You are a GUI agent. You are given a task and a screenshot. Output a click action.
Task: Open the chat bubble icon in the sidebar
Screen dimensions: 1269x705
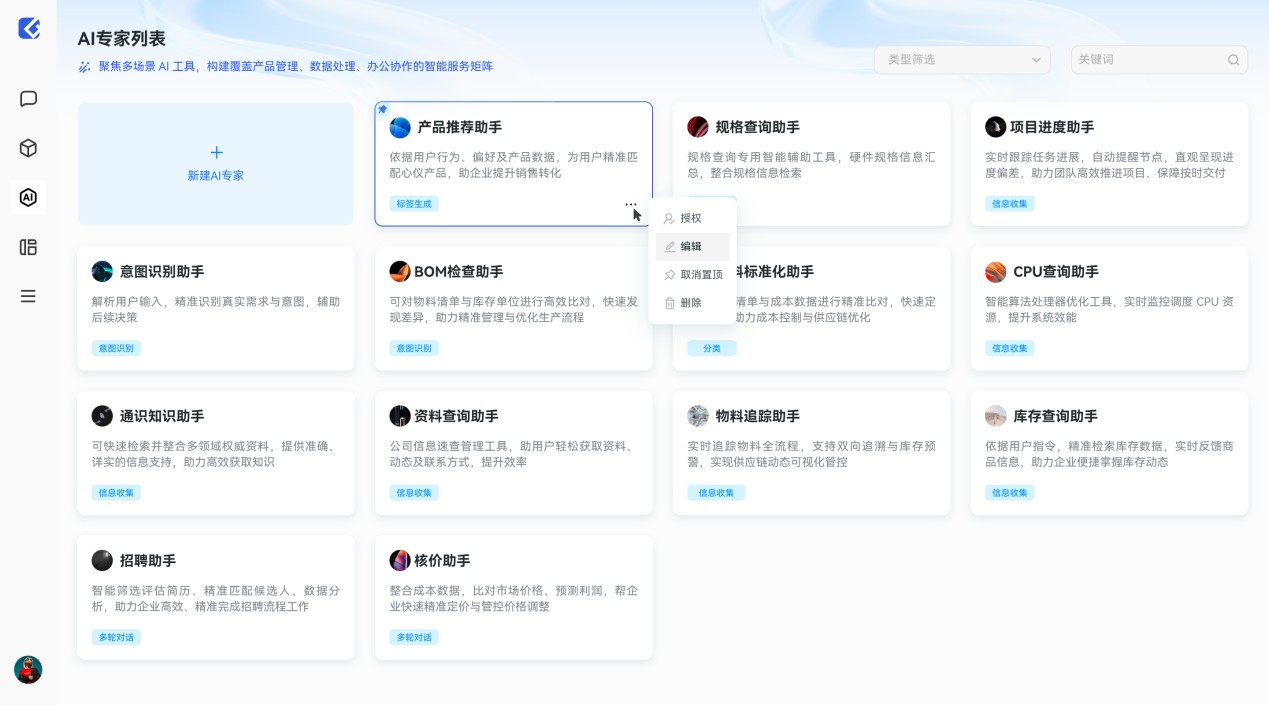pyautogui.click(x=28, y=98)
